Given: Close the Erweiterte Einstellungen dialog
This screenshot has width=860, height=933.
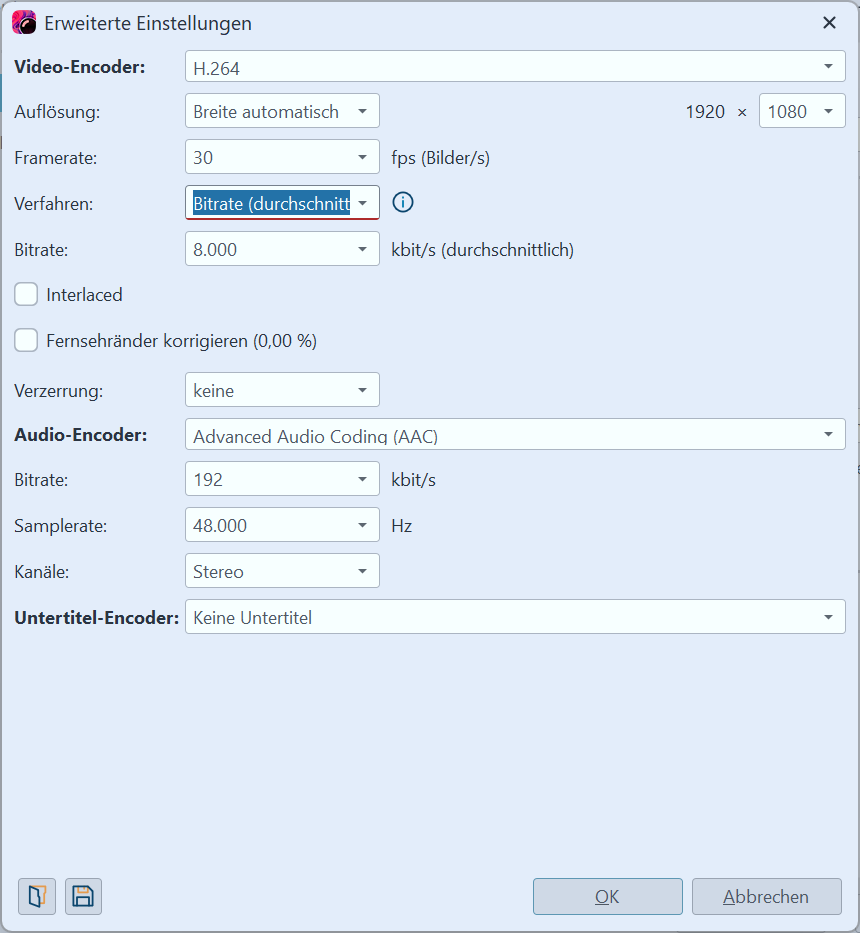Looking at the screenshot, I should (829, 23).
